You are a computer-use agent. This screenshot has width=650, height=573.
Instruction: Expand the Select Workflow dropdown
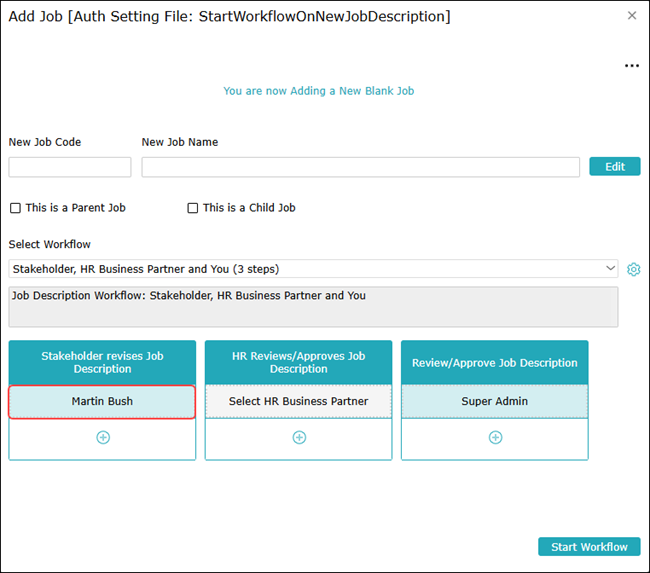tap(313, 269)
